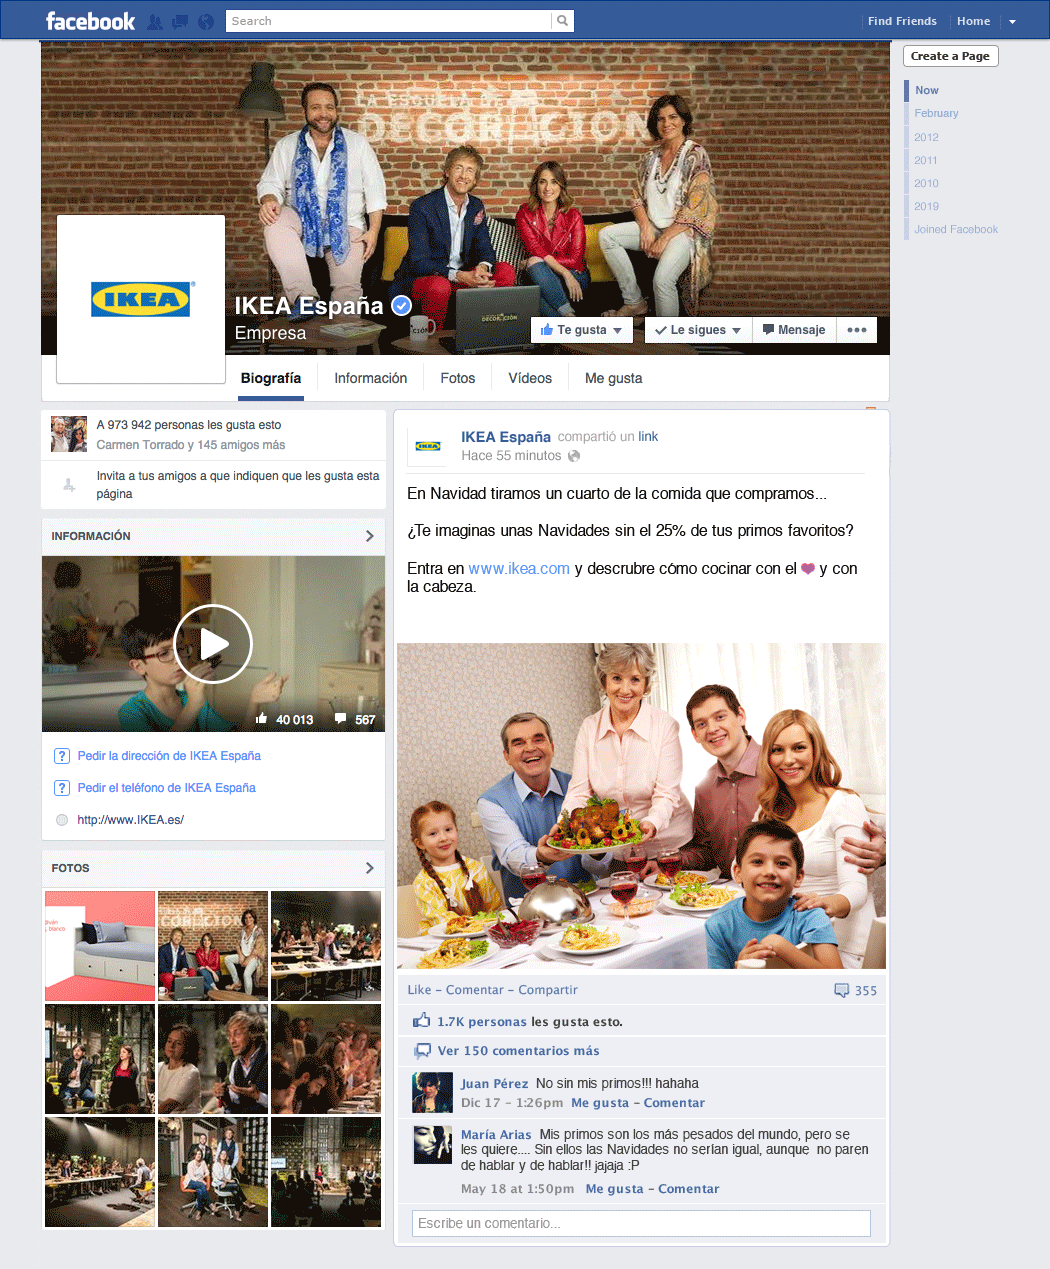
Task: Click the 'link' word in post header
Action: tap(648, 437)
